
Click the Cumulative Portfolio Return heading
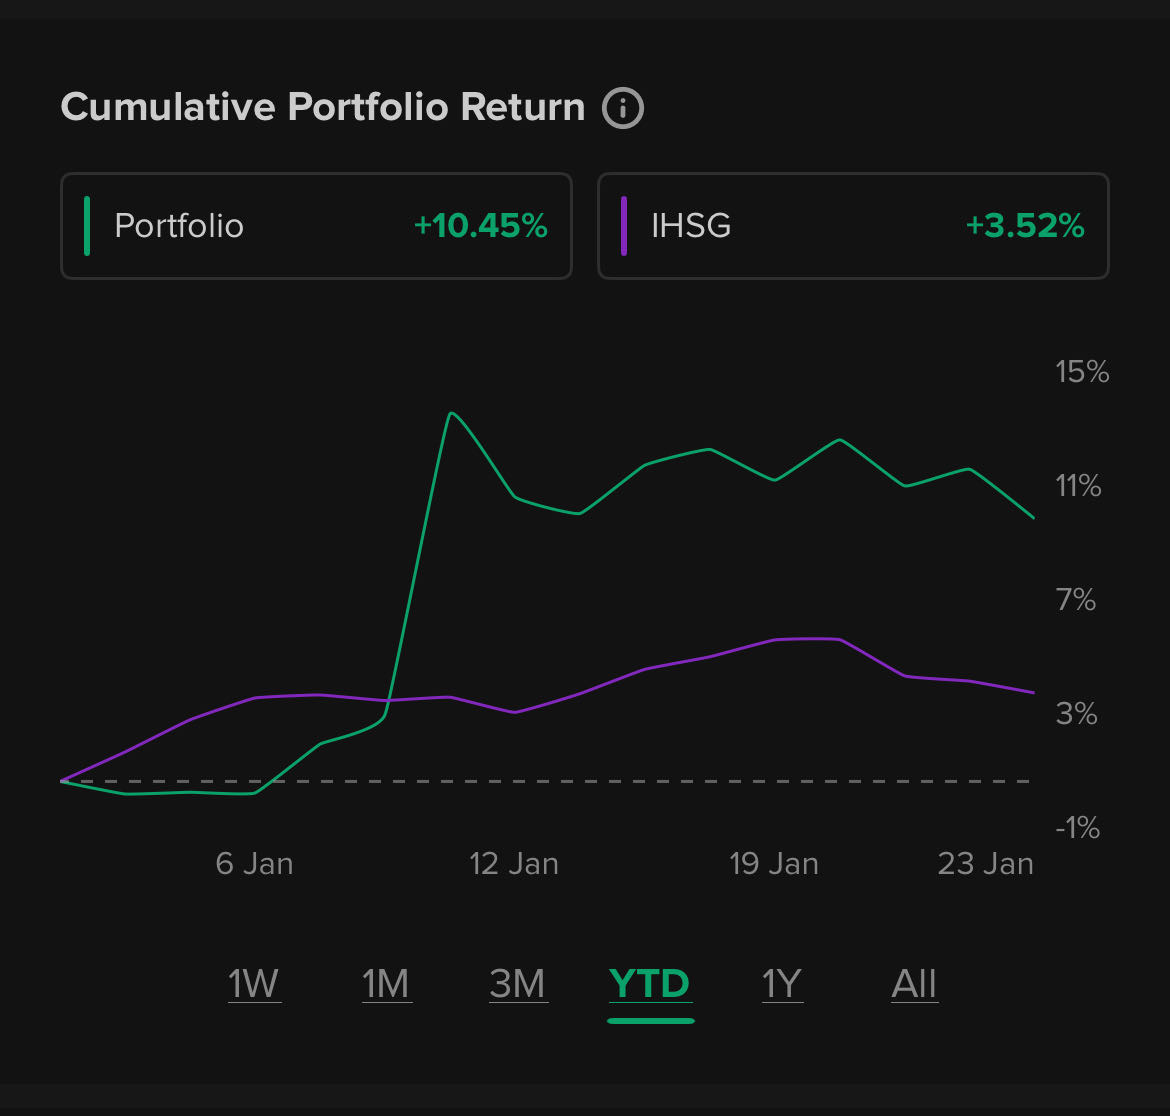[x=323, y=107]
